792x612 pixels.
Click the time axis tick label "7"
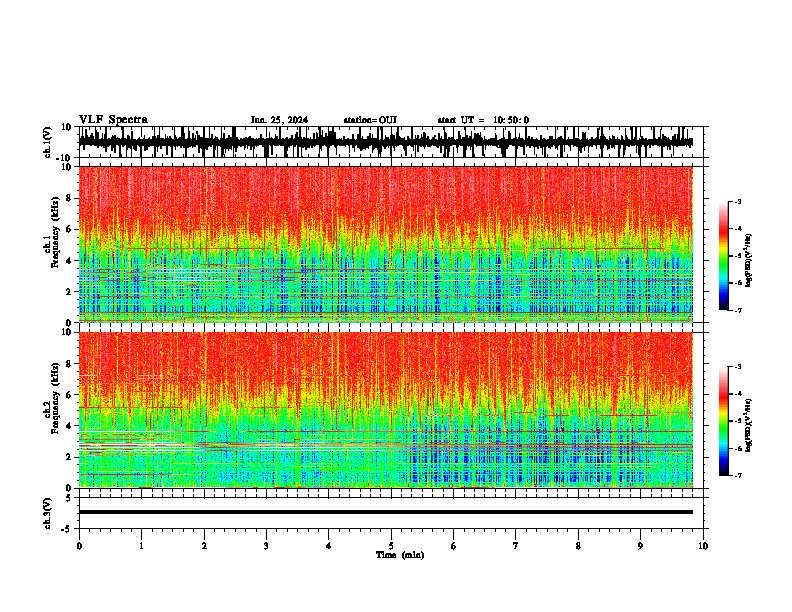(516, 546)
